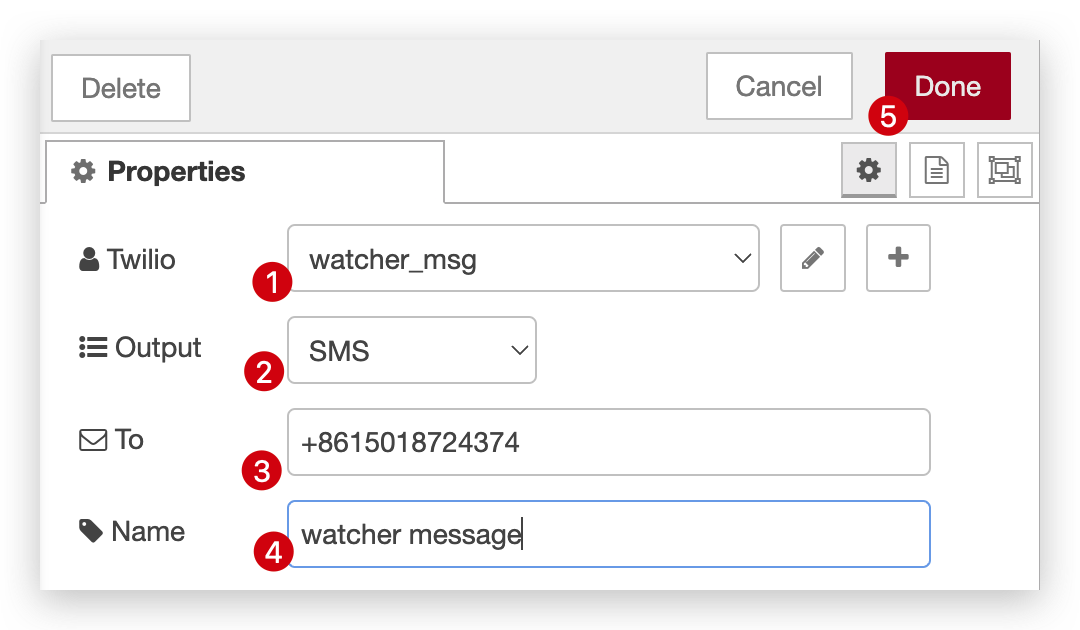
Task: Click the Twilio label
Action: click(x=127, y=260)
